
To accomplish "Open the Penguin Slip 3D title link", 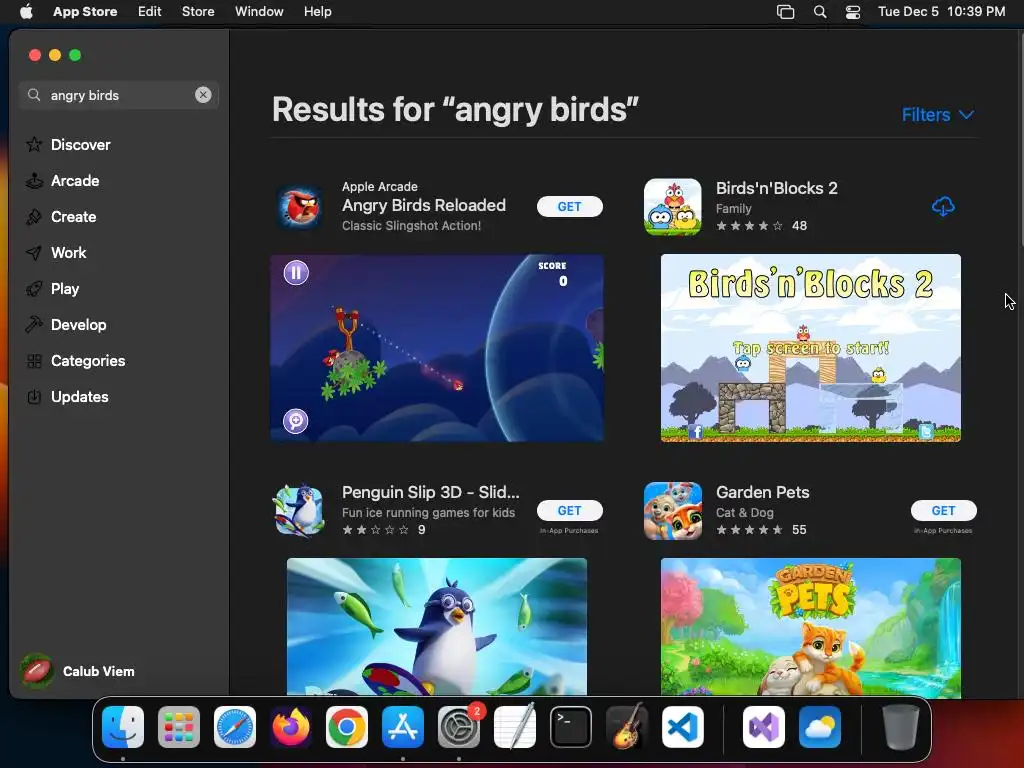I will 430,492.
